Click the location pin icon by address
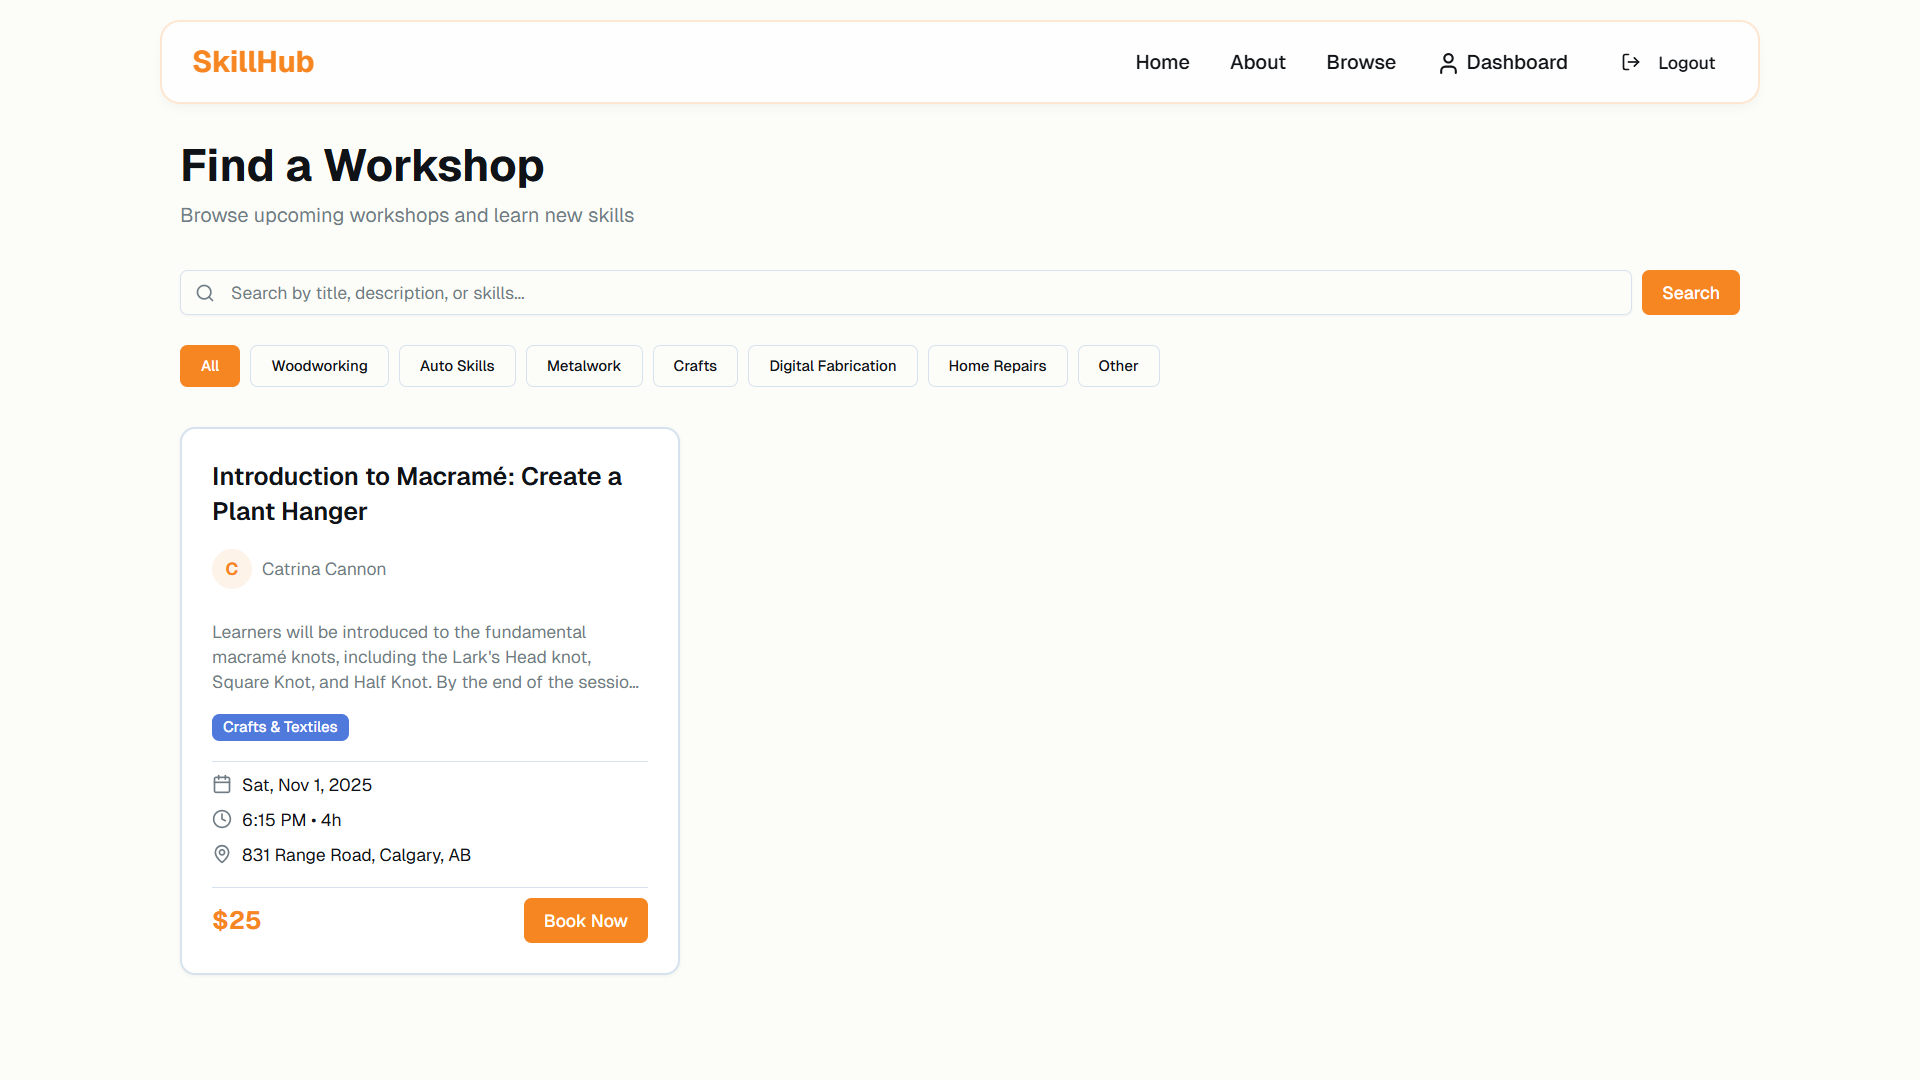Viewport: 1920px width, 1080px height. 222,855
